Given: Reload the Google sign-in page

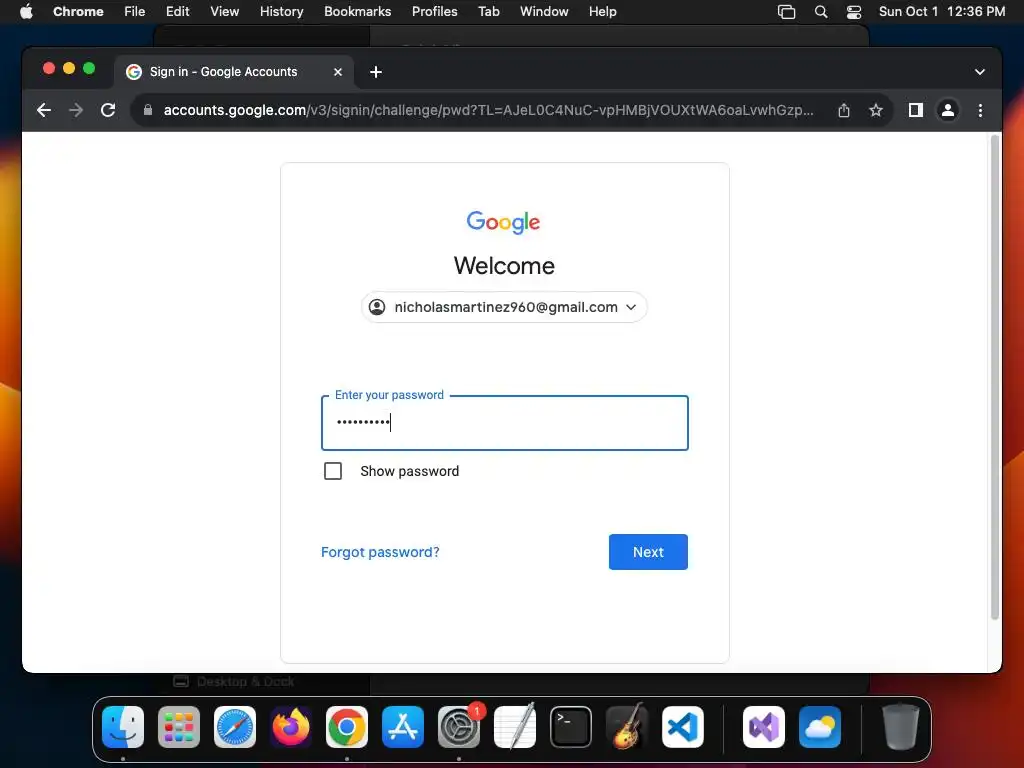Looking at the screenshot, I should click(x=108, y=110).
